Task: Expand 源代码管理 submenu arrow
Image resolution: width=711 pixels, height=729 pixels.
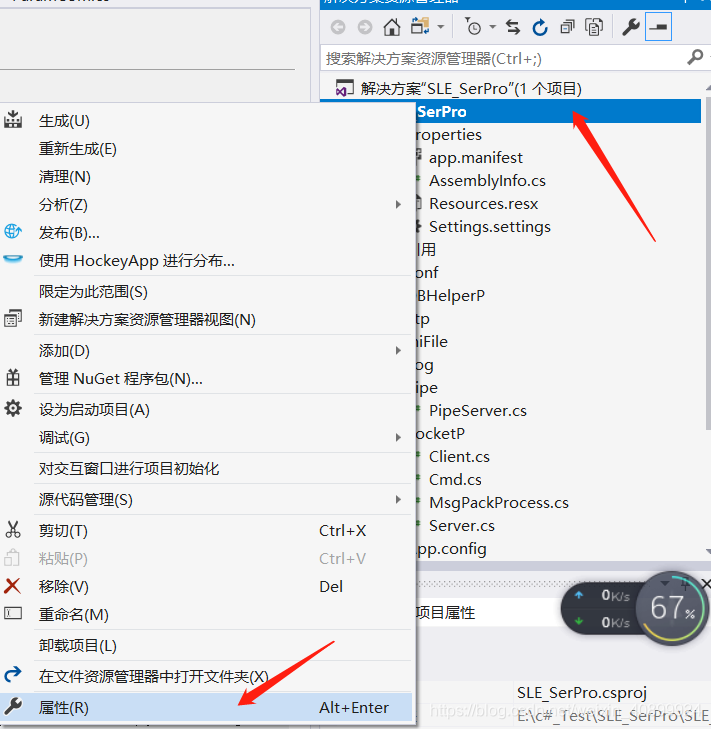Action: pyautogui.click(x=398, y=499)
